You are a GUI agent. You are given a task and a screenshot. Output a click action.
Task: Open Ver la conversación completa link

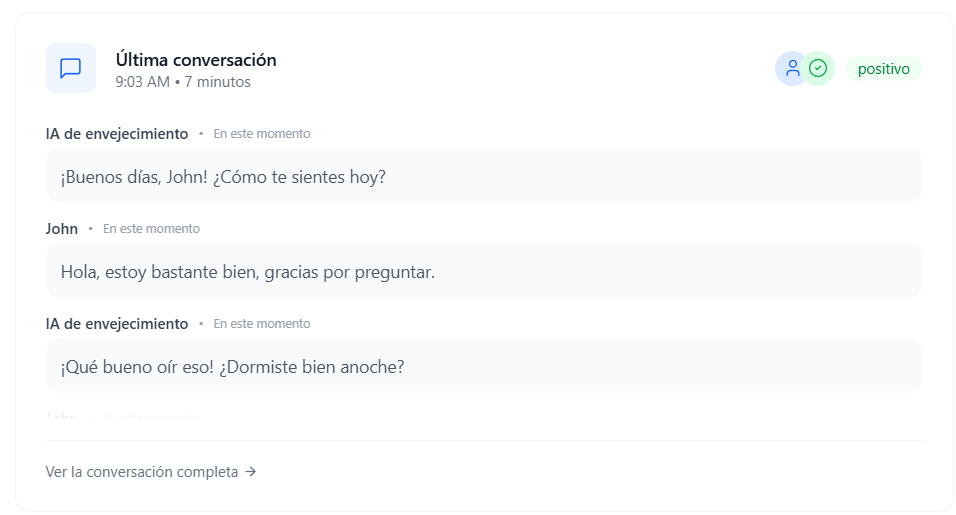click(x=142, y=472)
